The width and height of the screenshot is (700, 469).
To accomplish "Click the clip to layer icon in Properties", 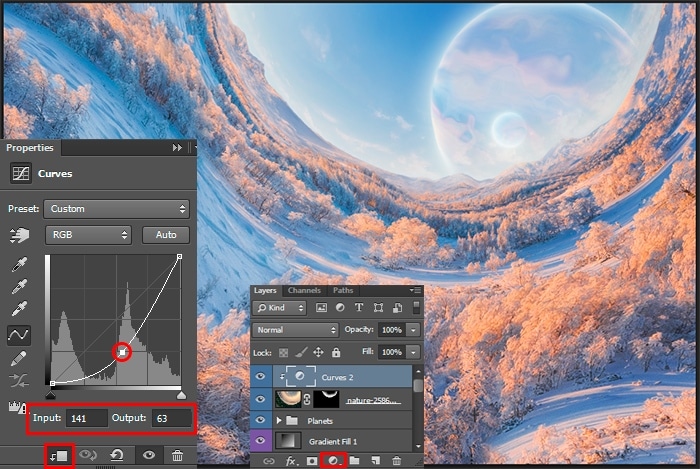I will (x=59, y=455).
